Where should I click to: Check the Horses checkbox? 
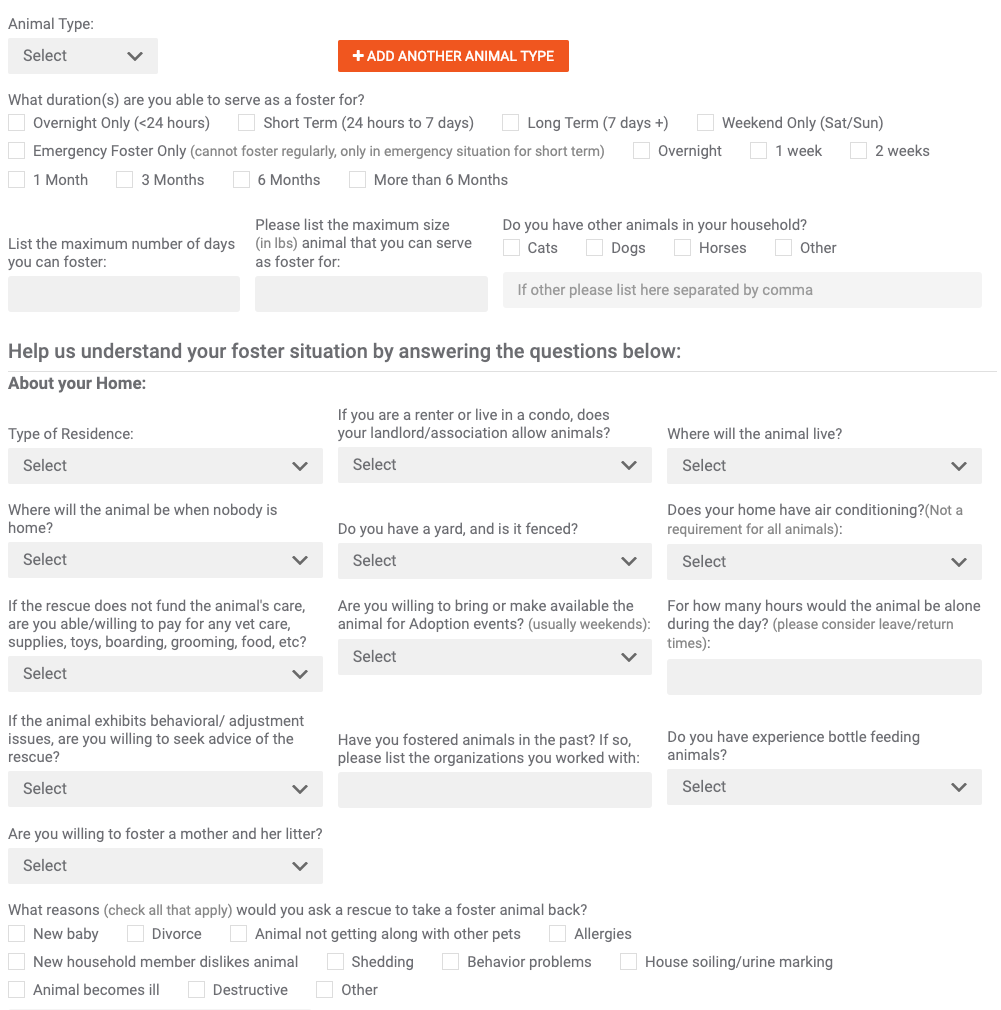pos(682,248)
